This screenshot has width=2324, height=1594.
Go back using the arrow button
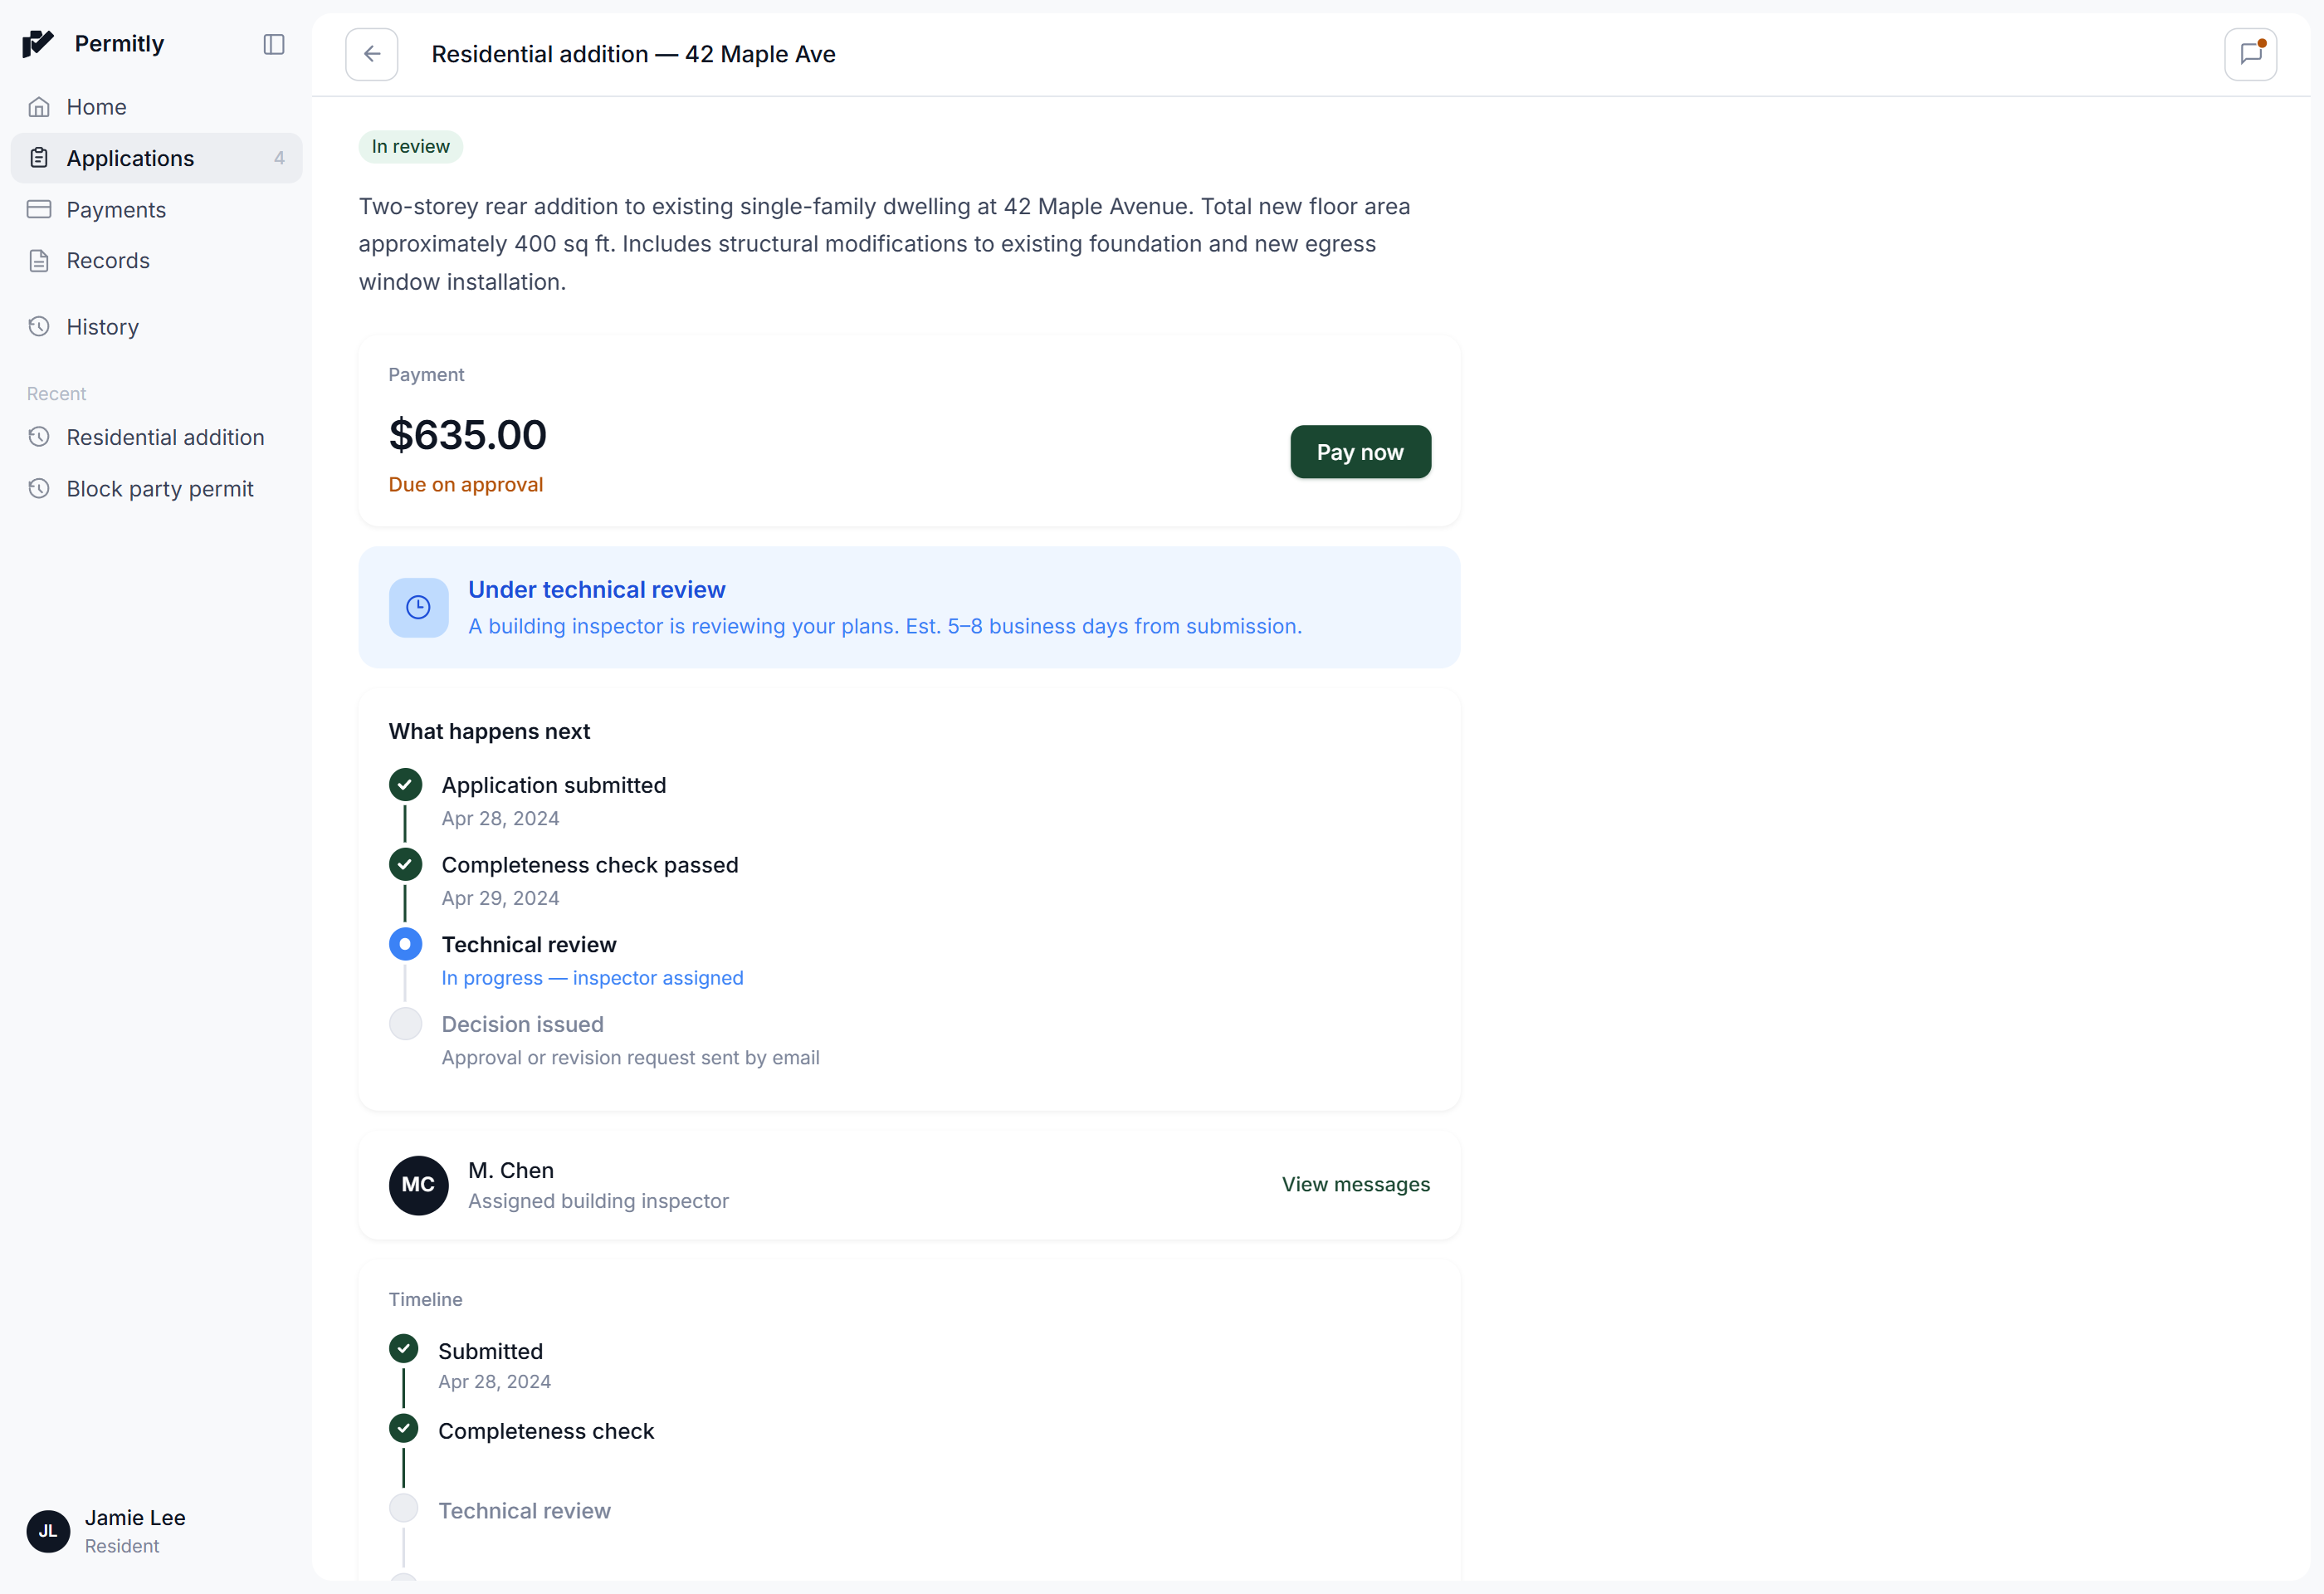(372, 54)
